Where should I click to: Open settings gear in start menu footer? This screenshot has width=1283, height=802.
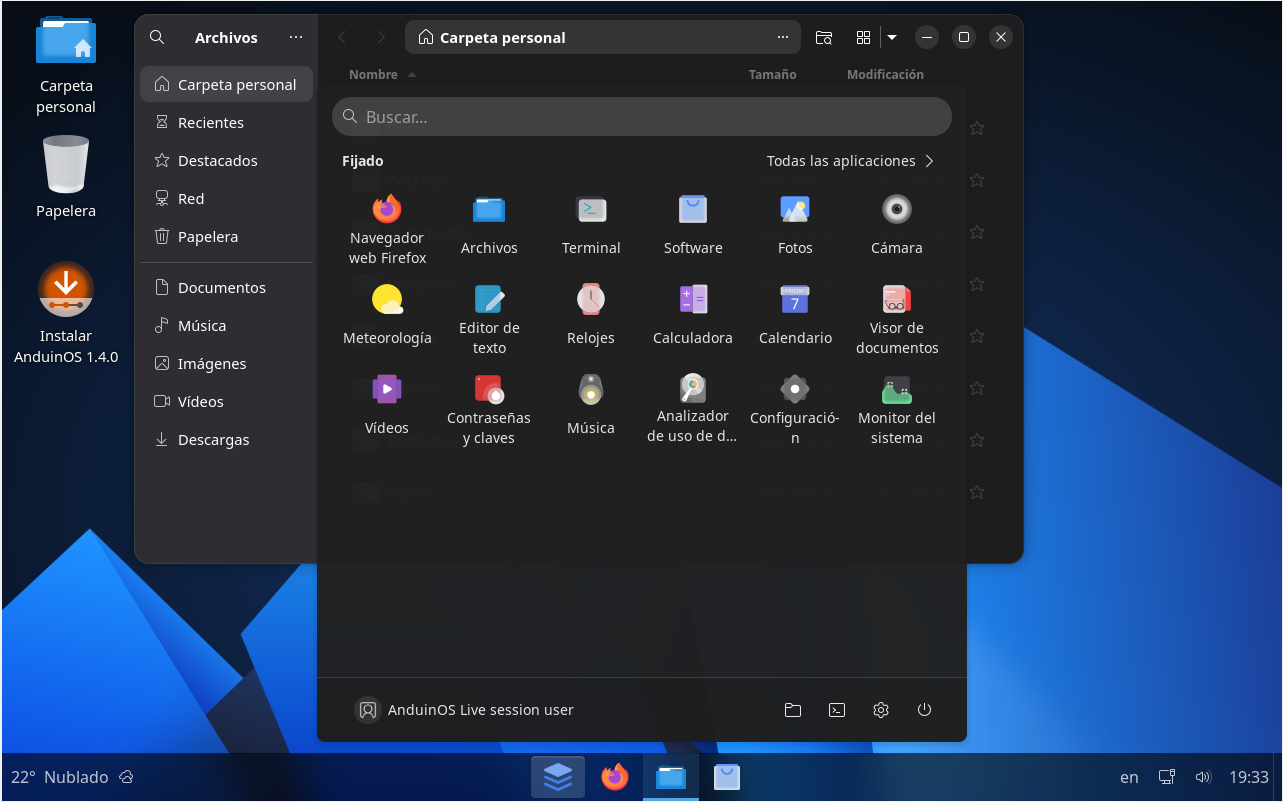click(880, 710)
